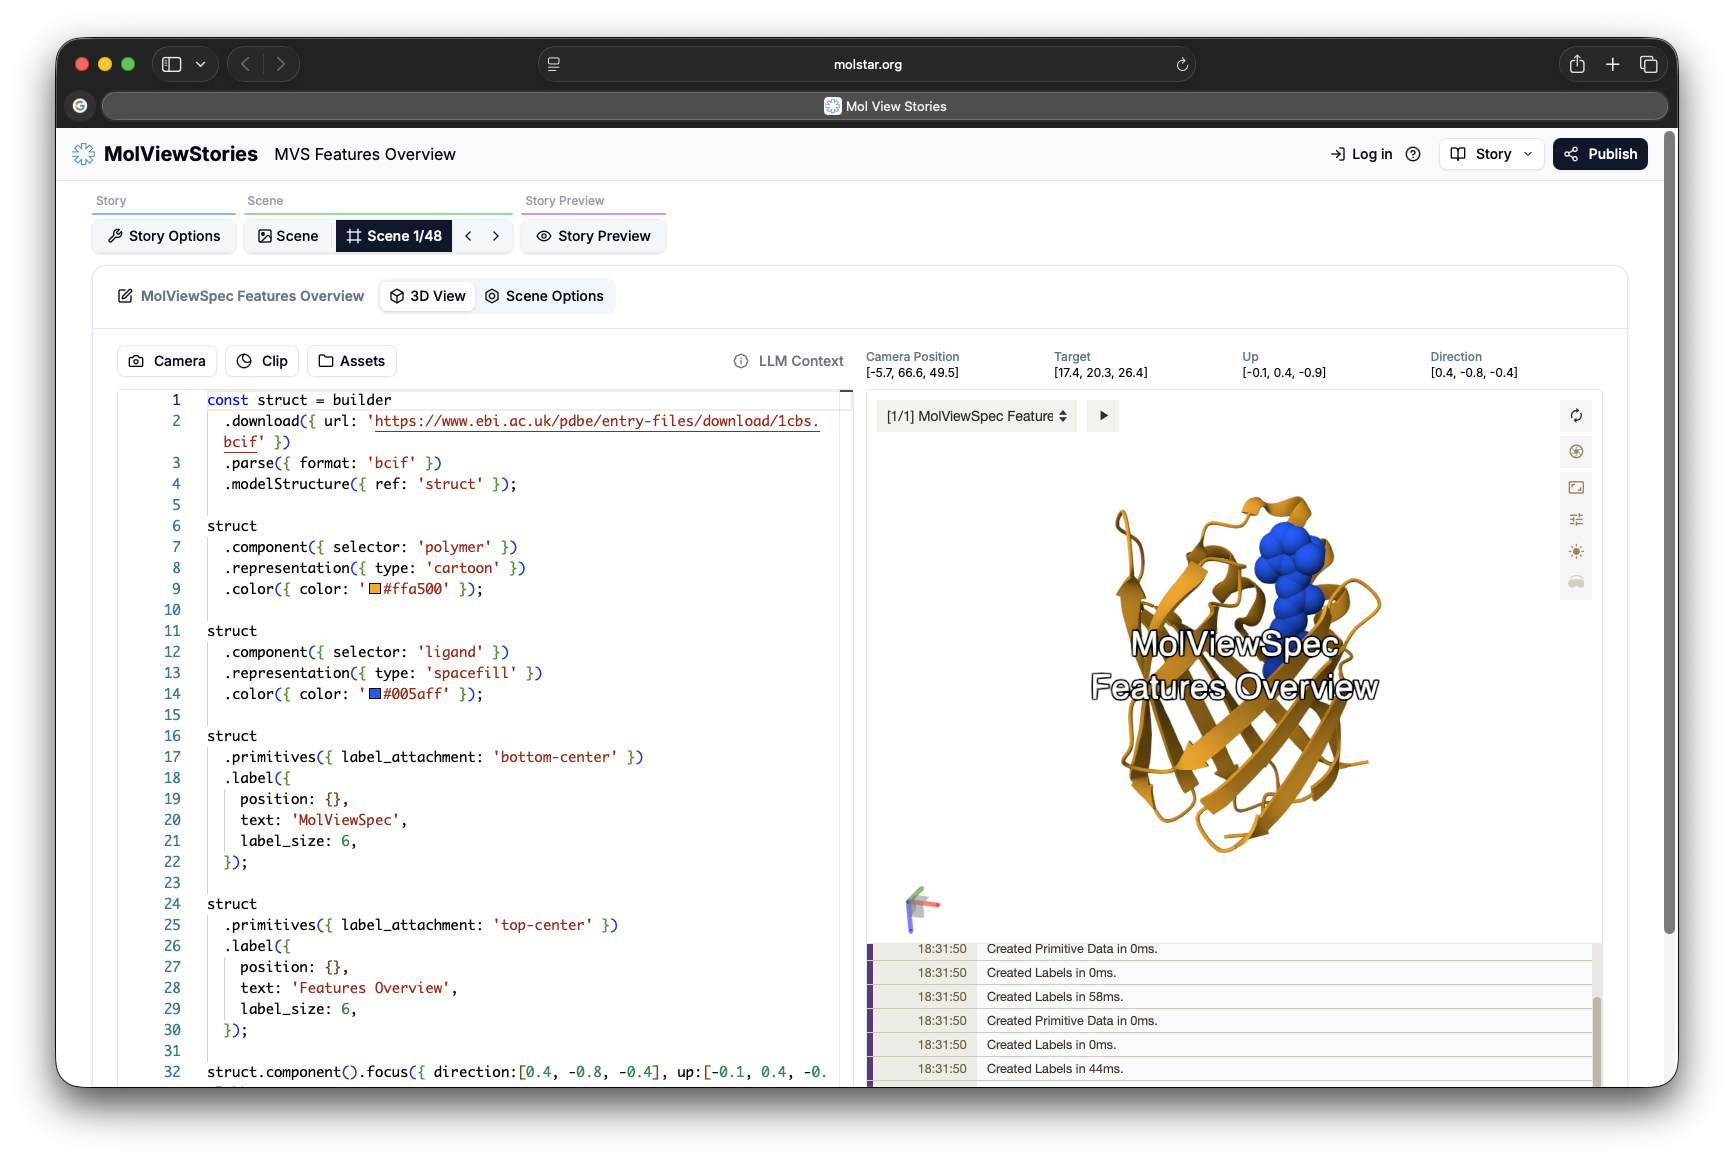
Task: Open Story Preview
Action: [x=593, y=236]
